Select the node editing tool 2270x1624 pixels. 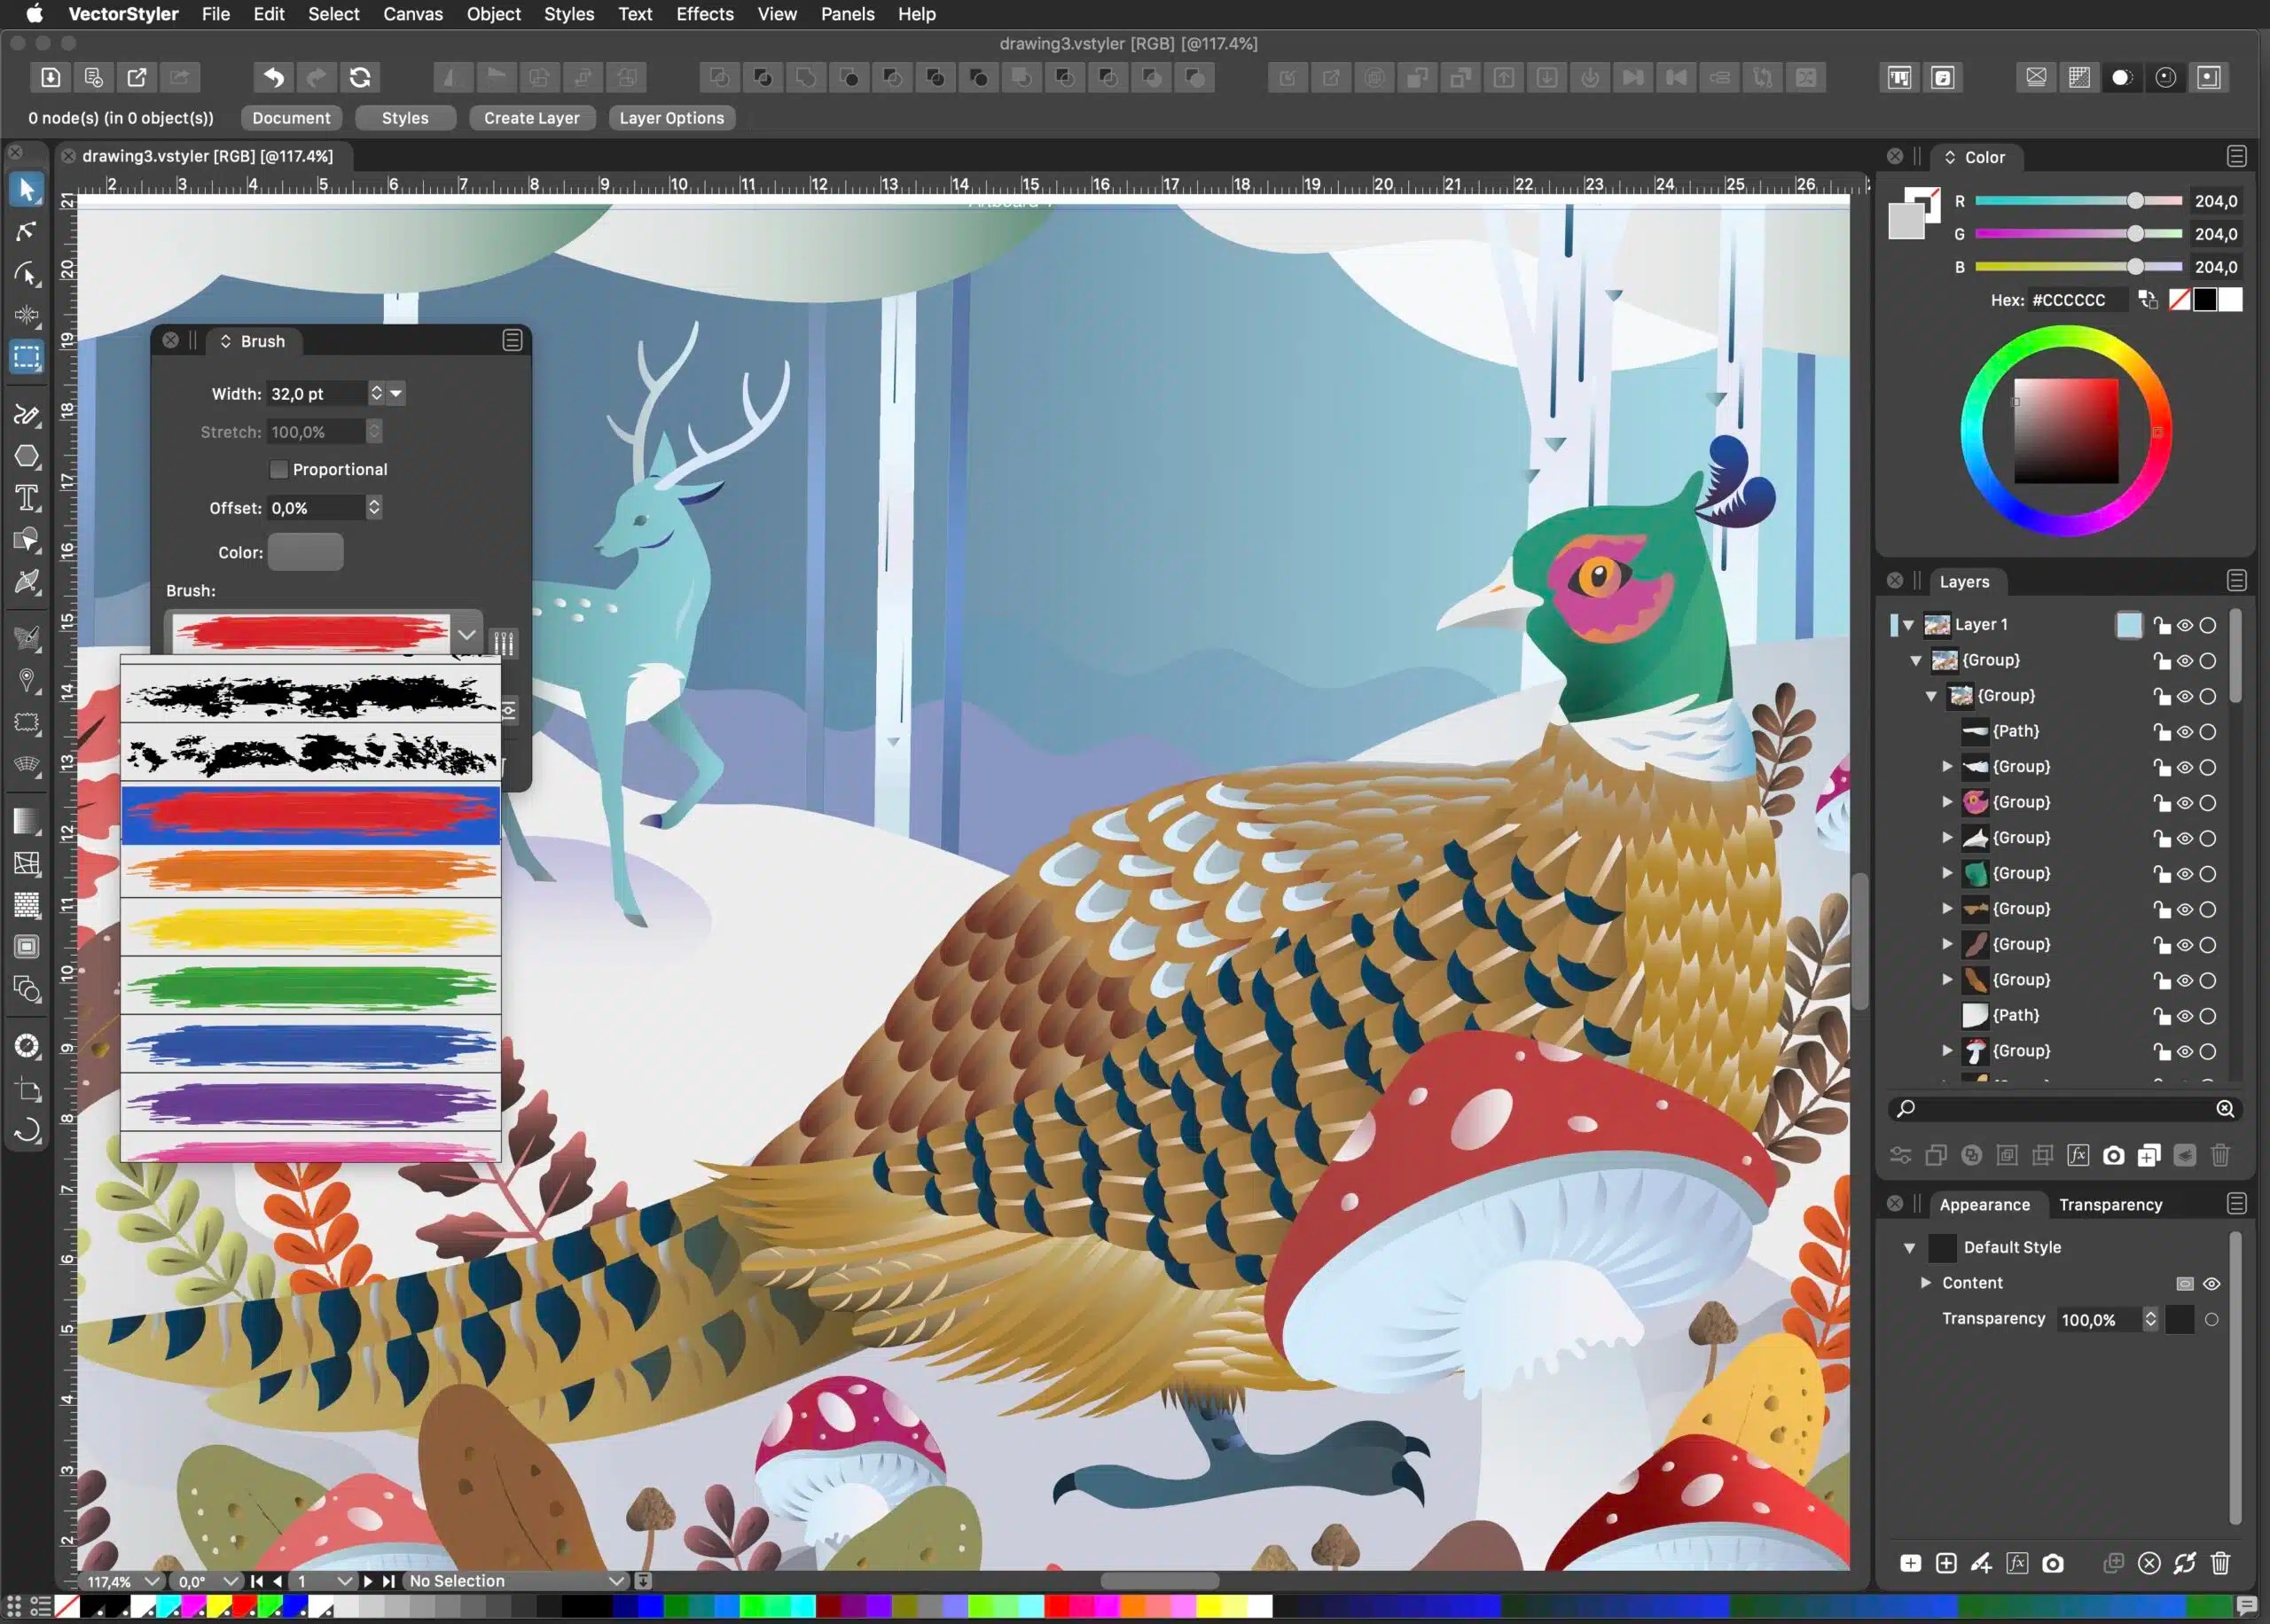point(25,232)
